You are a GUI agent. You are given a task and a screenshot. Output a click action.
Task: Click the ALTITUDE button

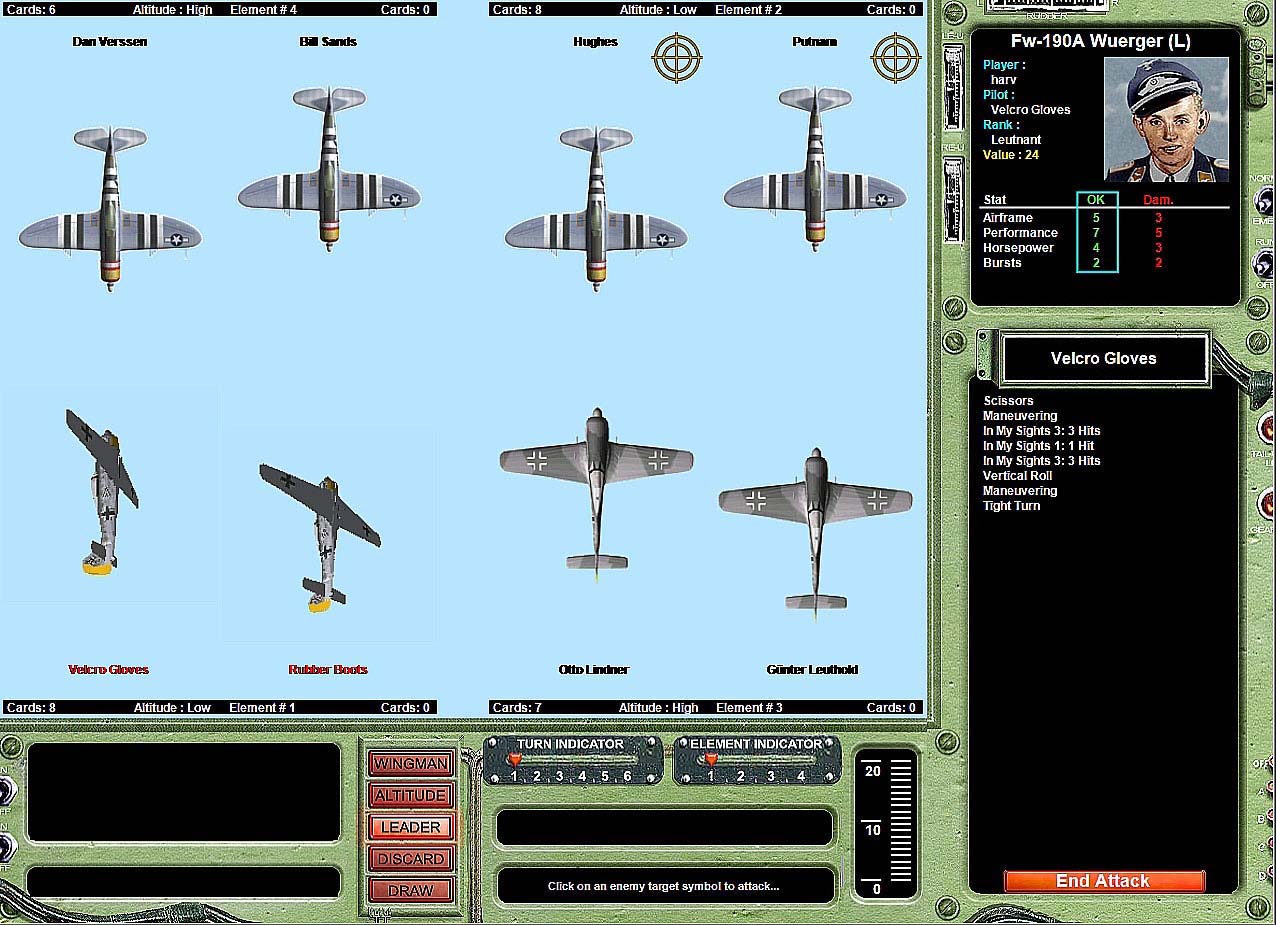(x=410, y=796)
